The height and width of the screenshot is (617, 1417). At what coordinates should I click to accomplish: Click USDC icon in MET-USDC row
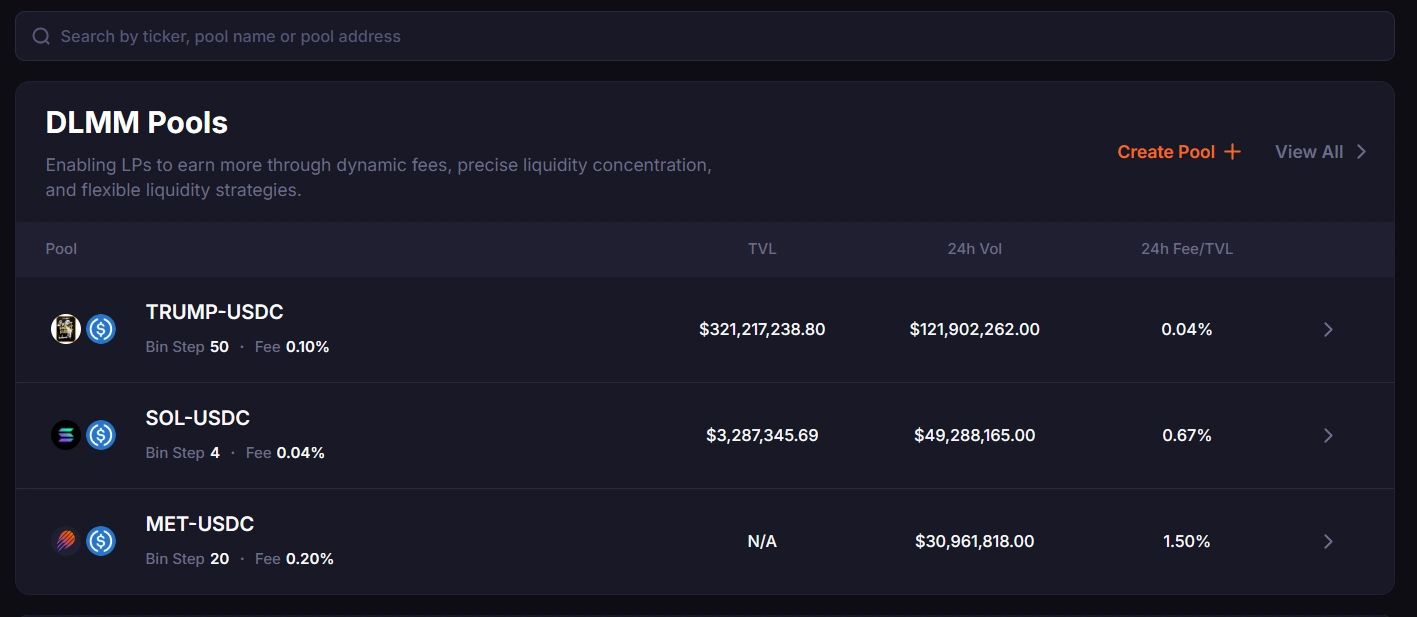pos(101,541)
